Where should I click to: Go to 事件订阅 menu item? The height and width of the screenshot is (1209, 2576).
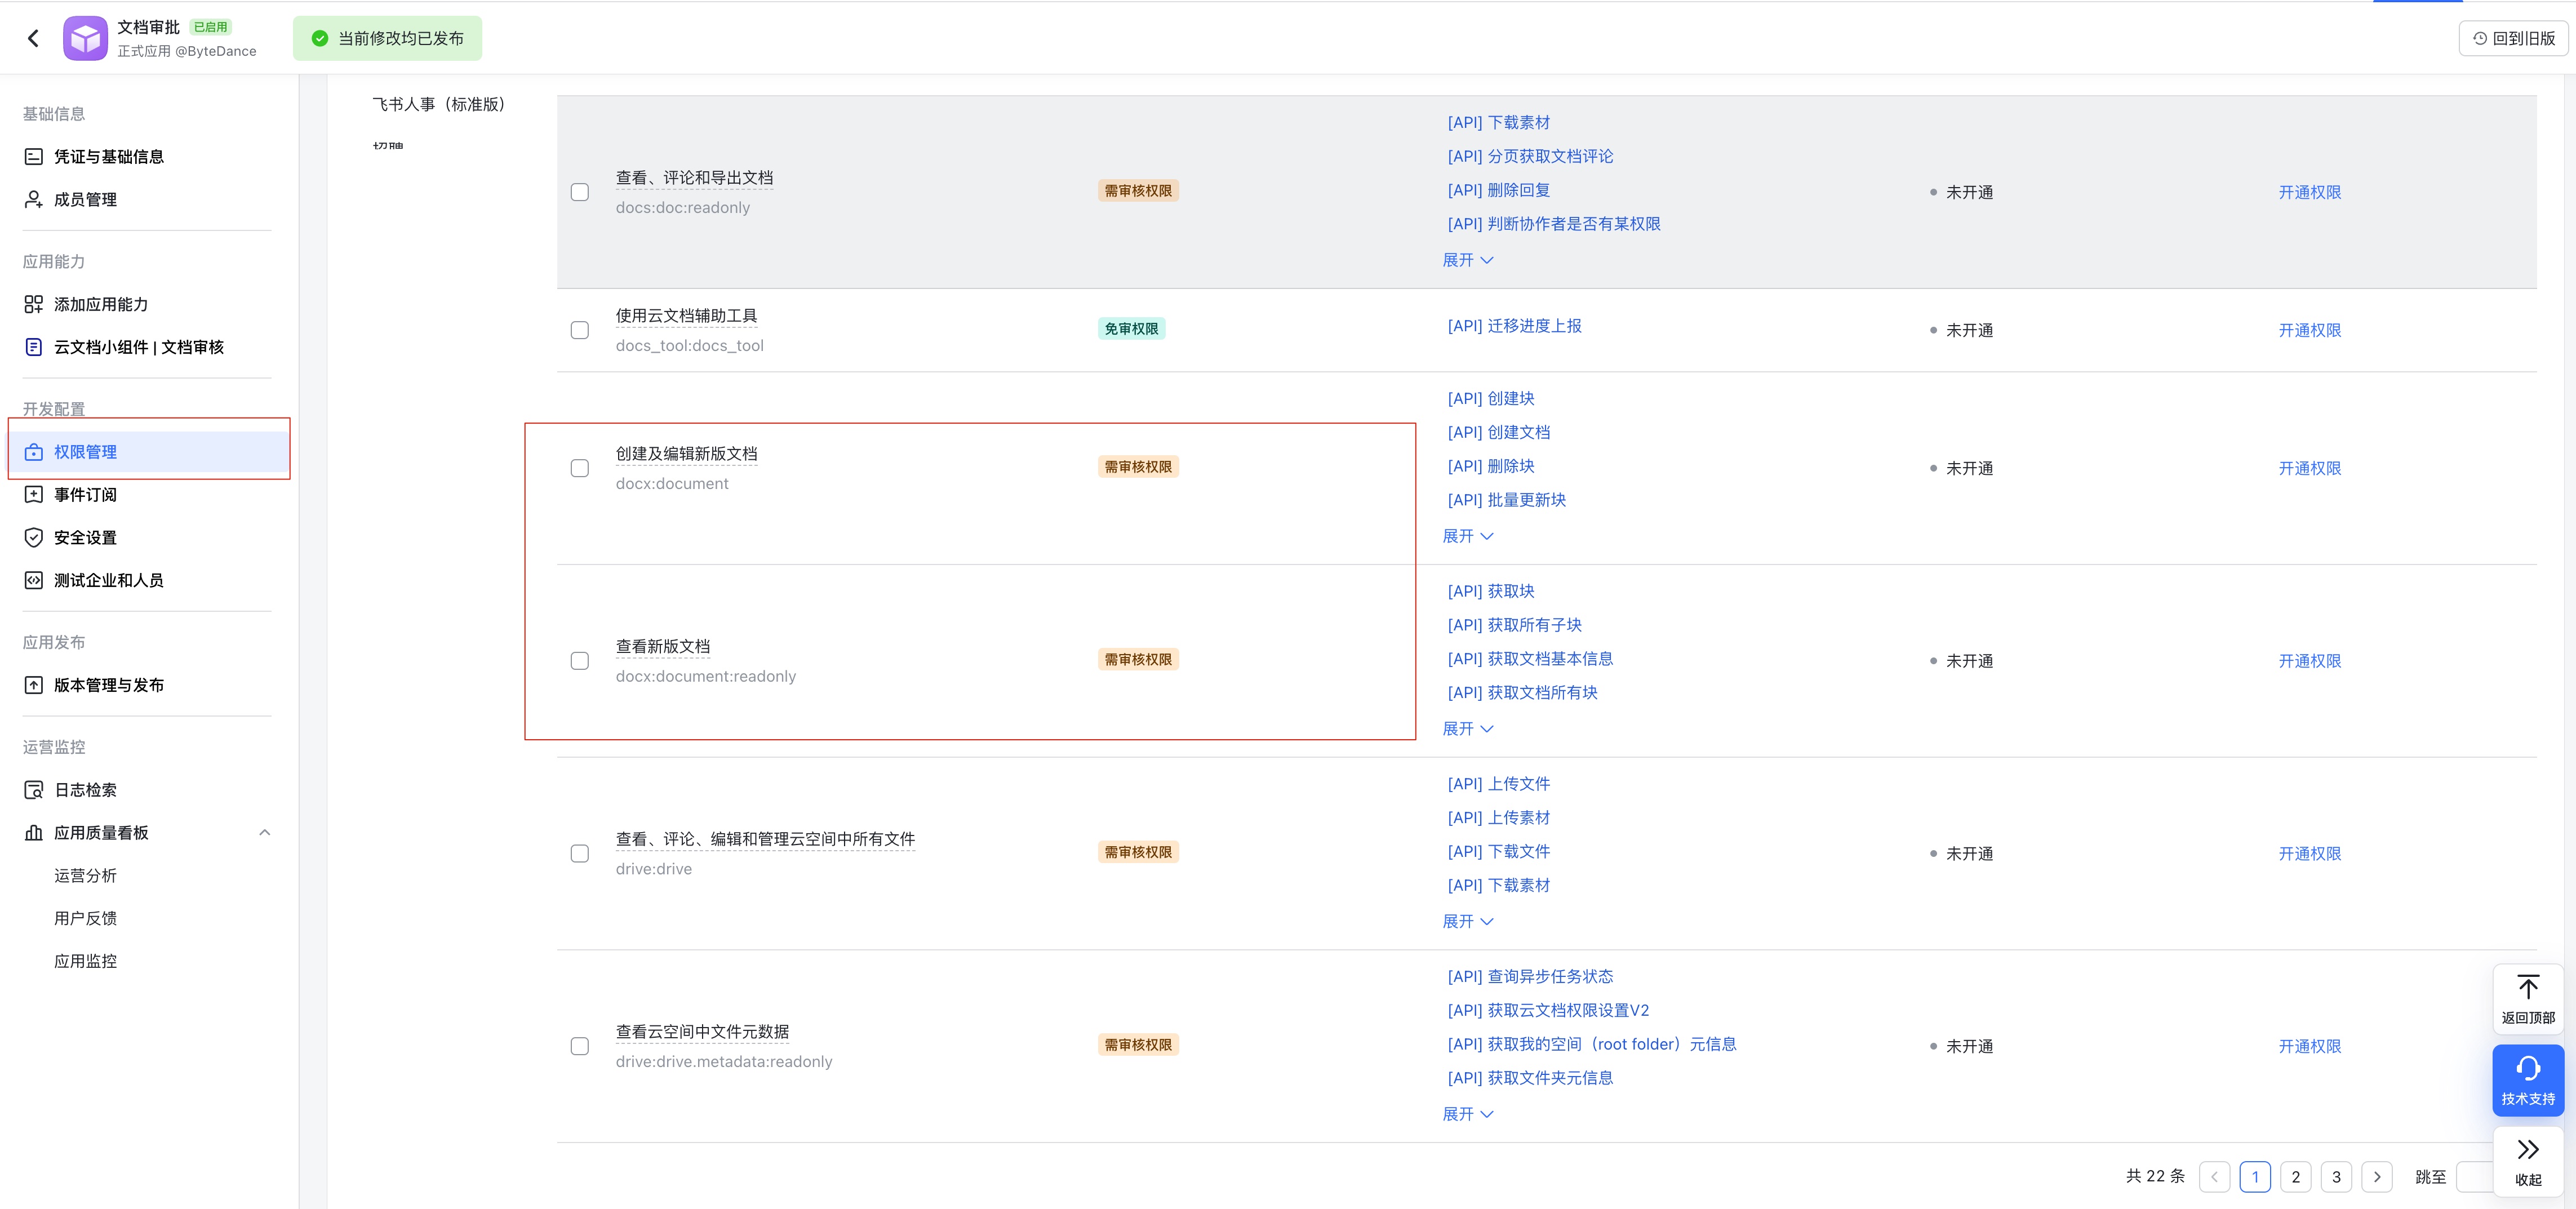coord(85,494)
